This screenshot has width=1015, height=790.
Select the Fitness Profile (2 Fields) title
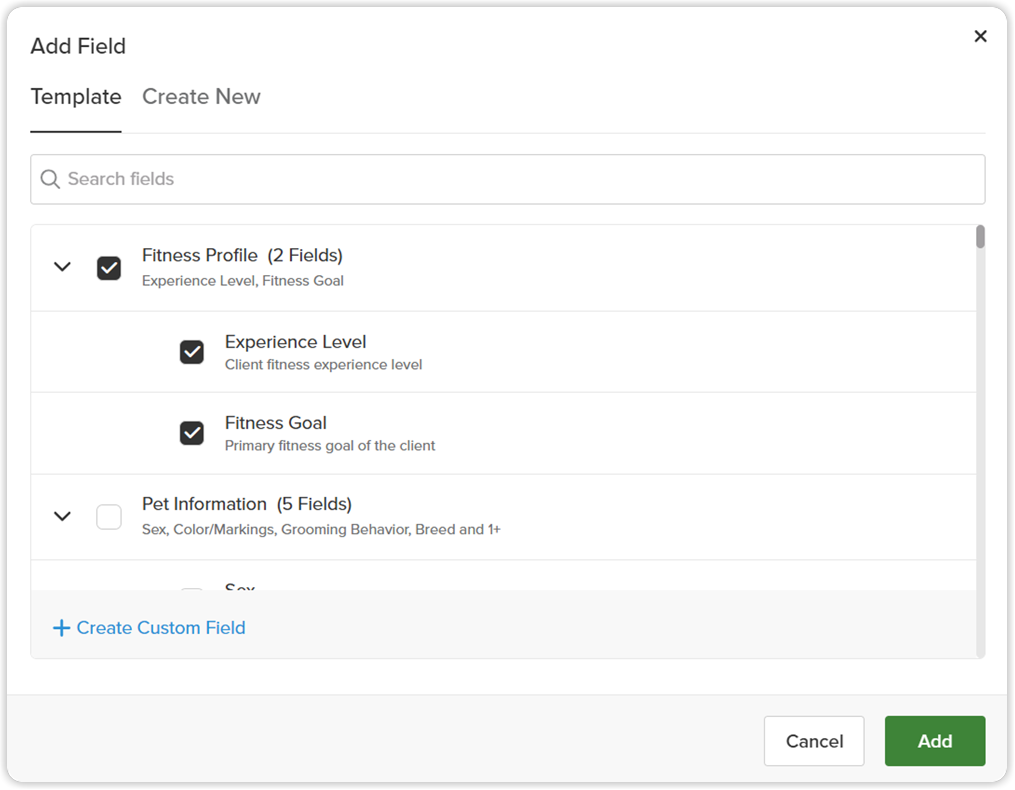pyautogui.click(x=242, y=256)
